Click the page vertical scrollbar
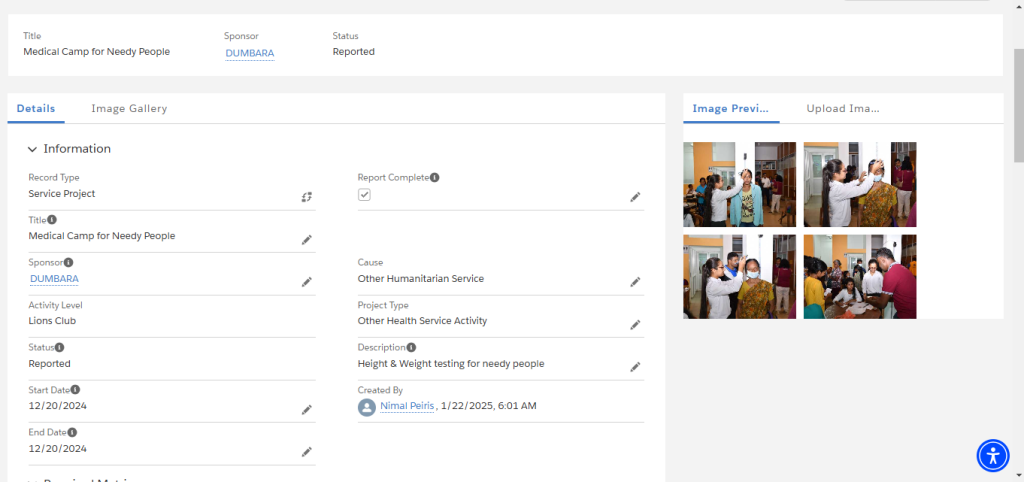This screenshot has width=1024, height=482. click(1018, 104)
